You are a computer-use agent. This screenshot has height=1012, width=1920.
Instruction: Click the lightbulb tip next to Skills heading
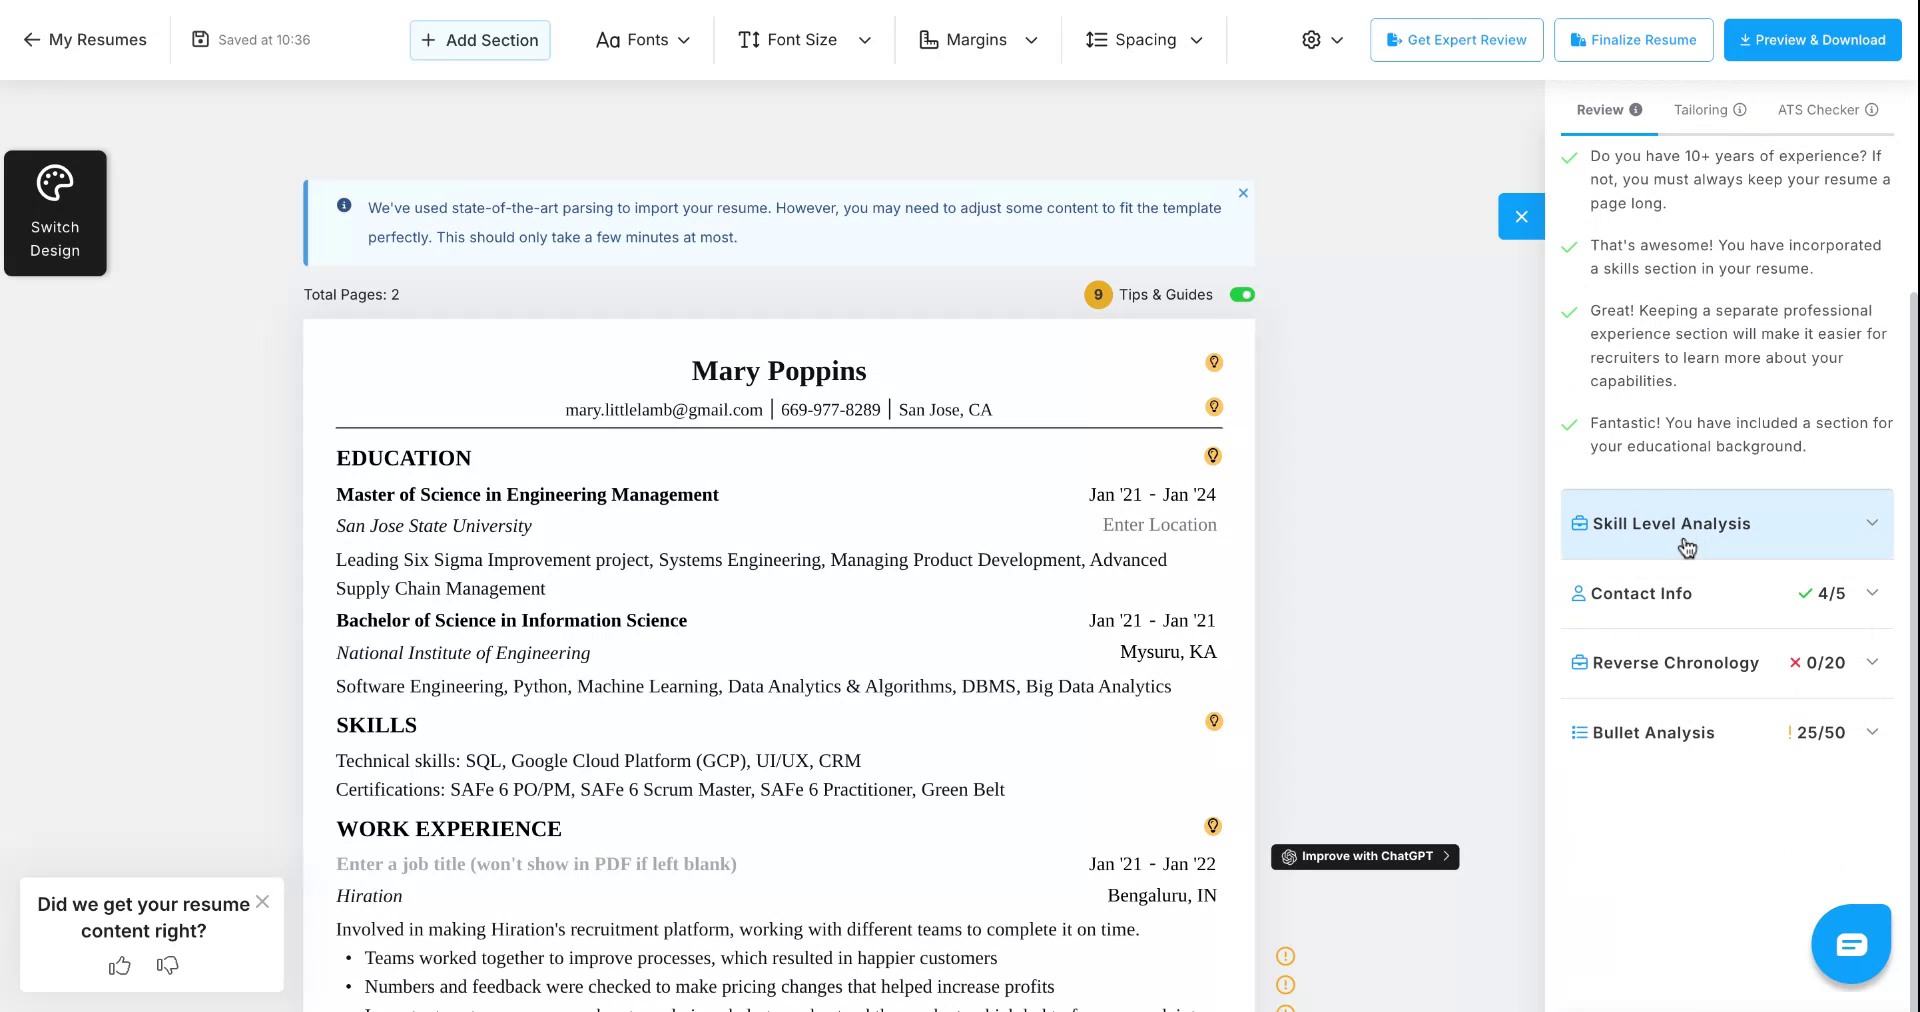(x=1213, y=721)
